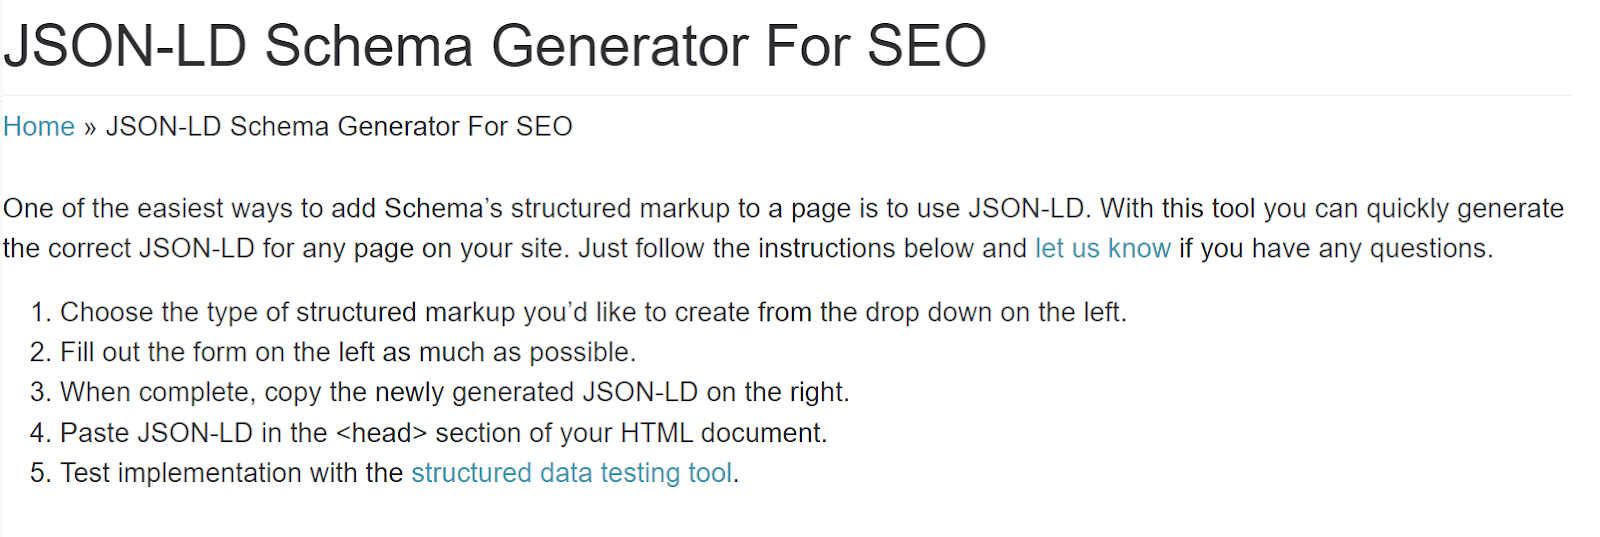Click the main 'JSON-LD Schema Generator For SEO' heading
The image size is (1600, 537).
pyautogui.click(x=494, y=46)
